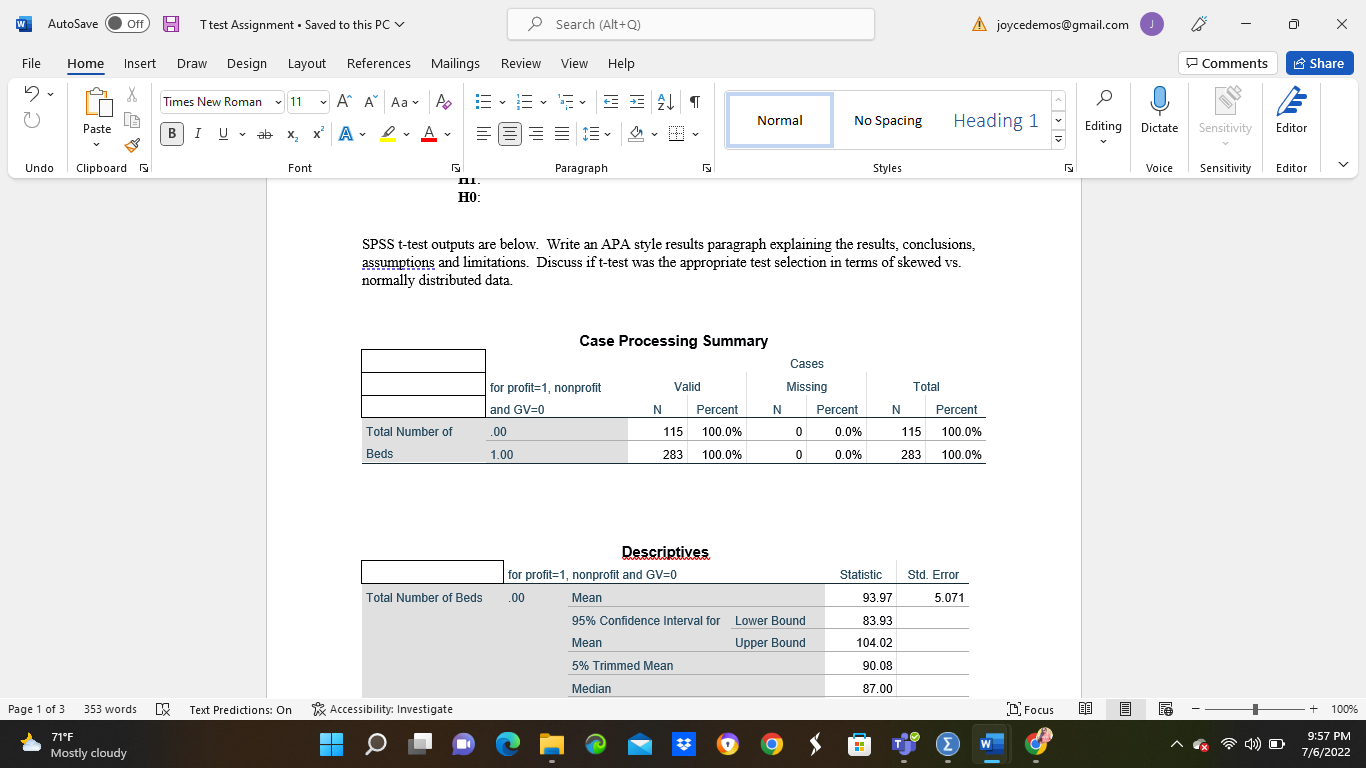1366x768 pixels.
Task: Open the Comments pane
Action: tap(1227, 63)
